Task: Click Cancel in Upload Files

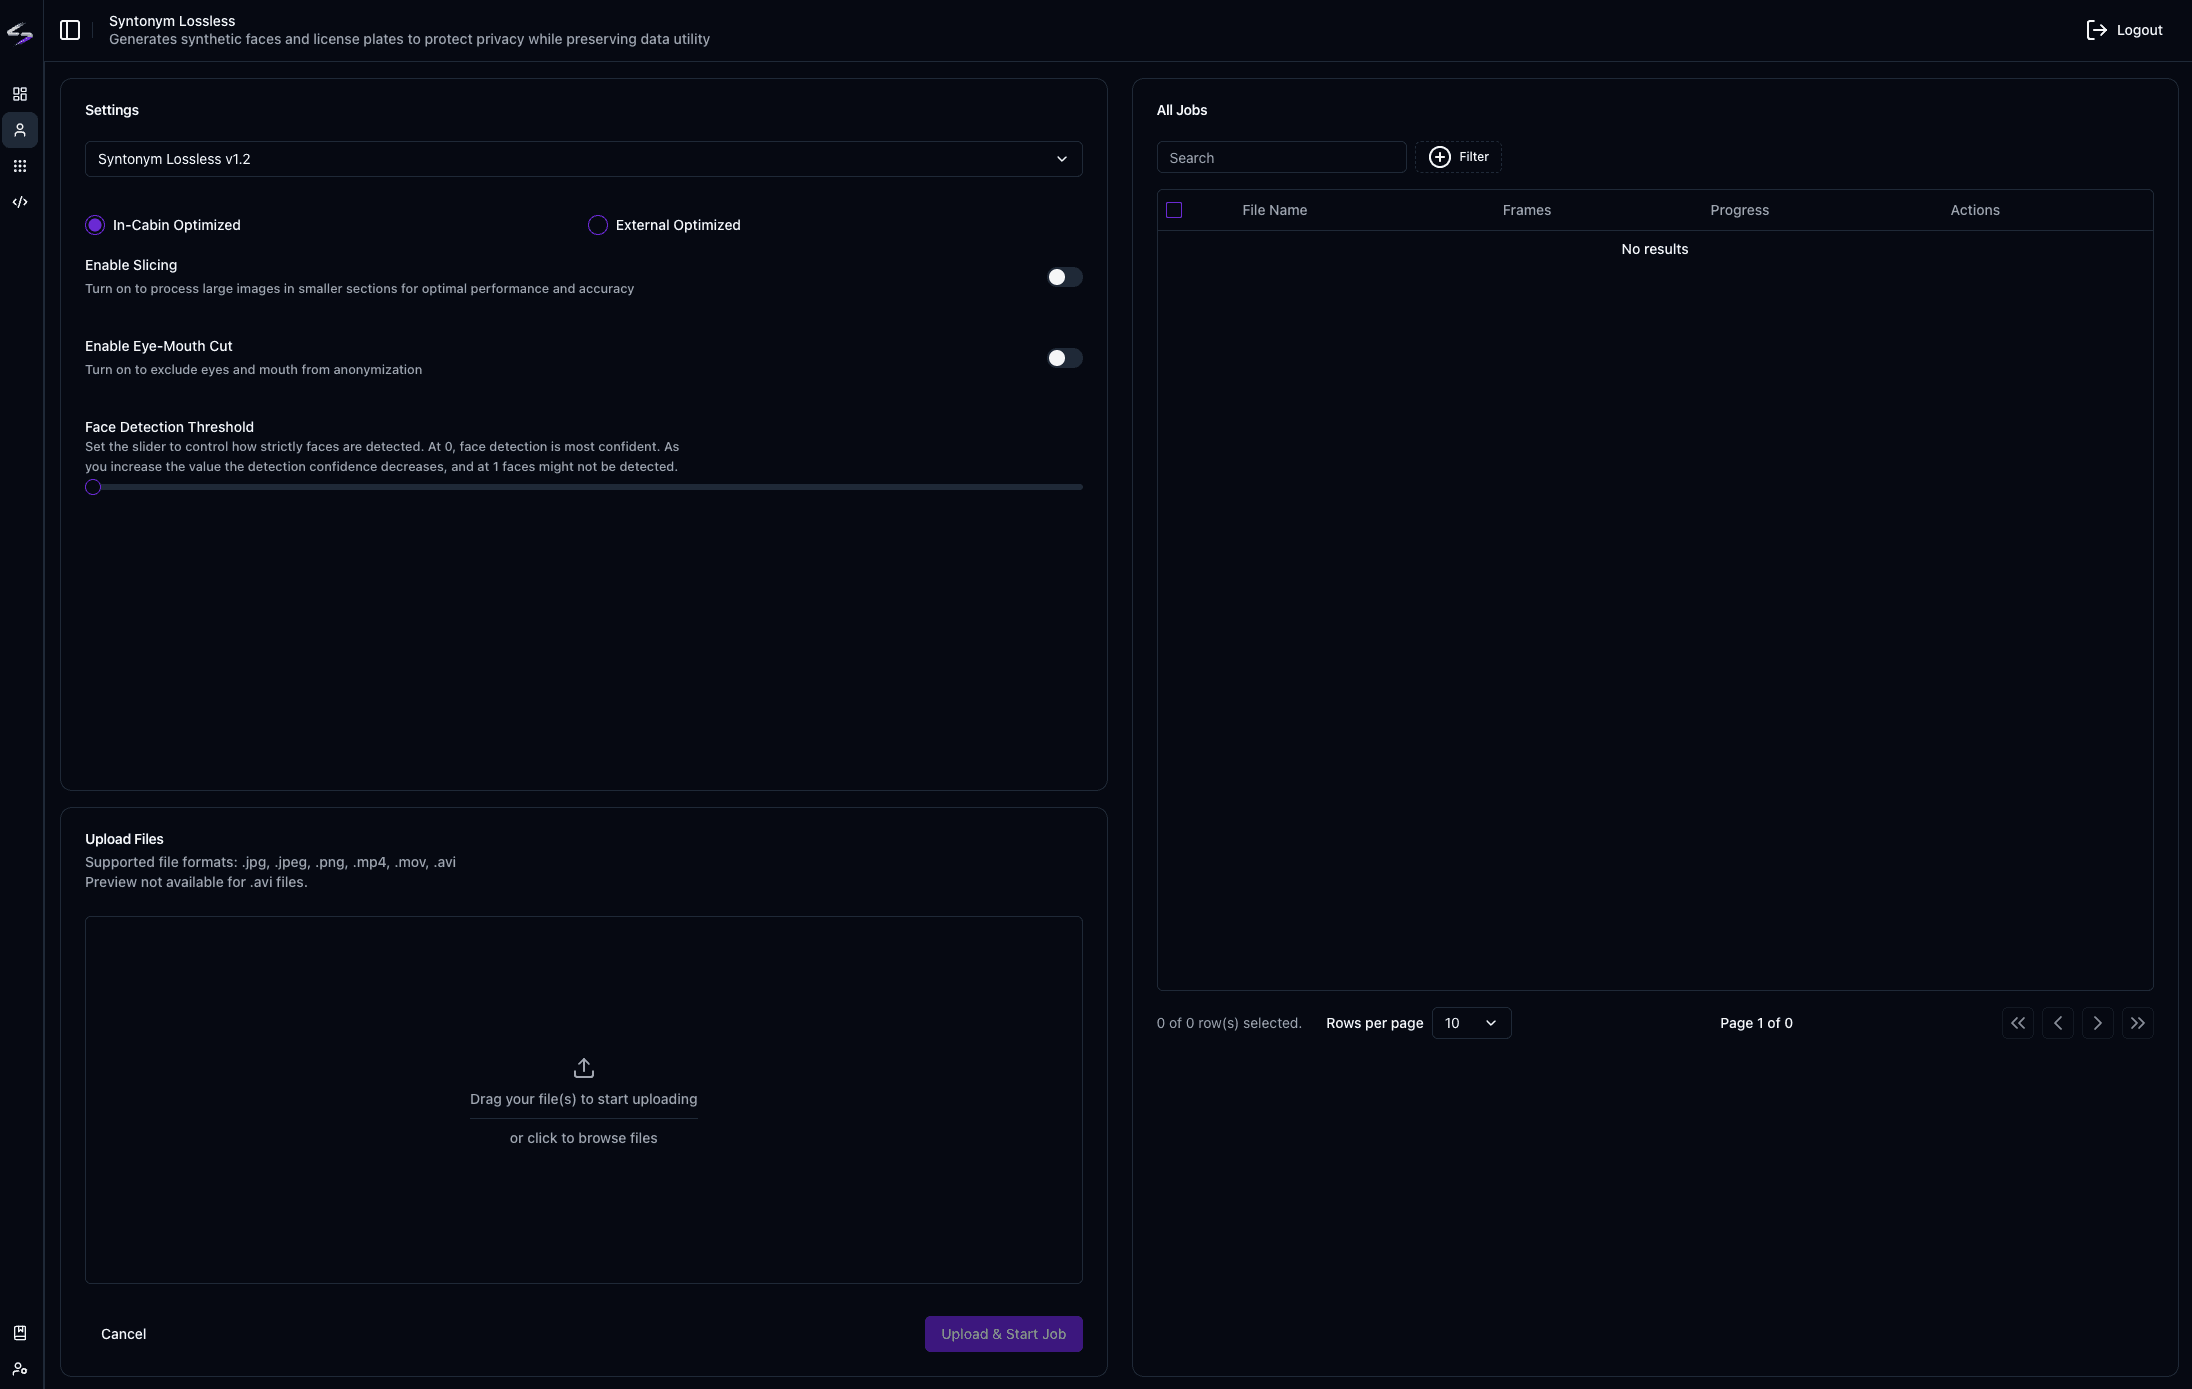Action: 124,1334
